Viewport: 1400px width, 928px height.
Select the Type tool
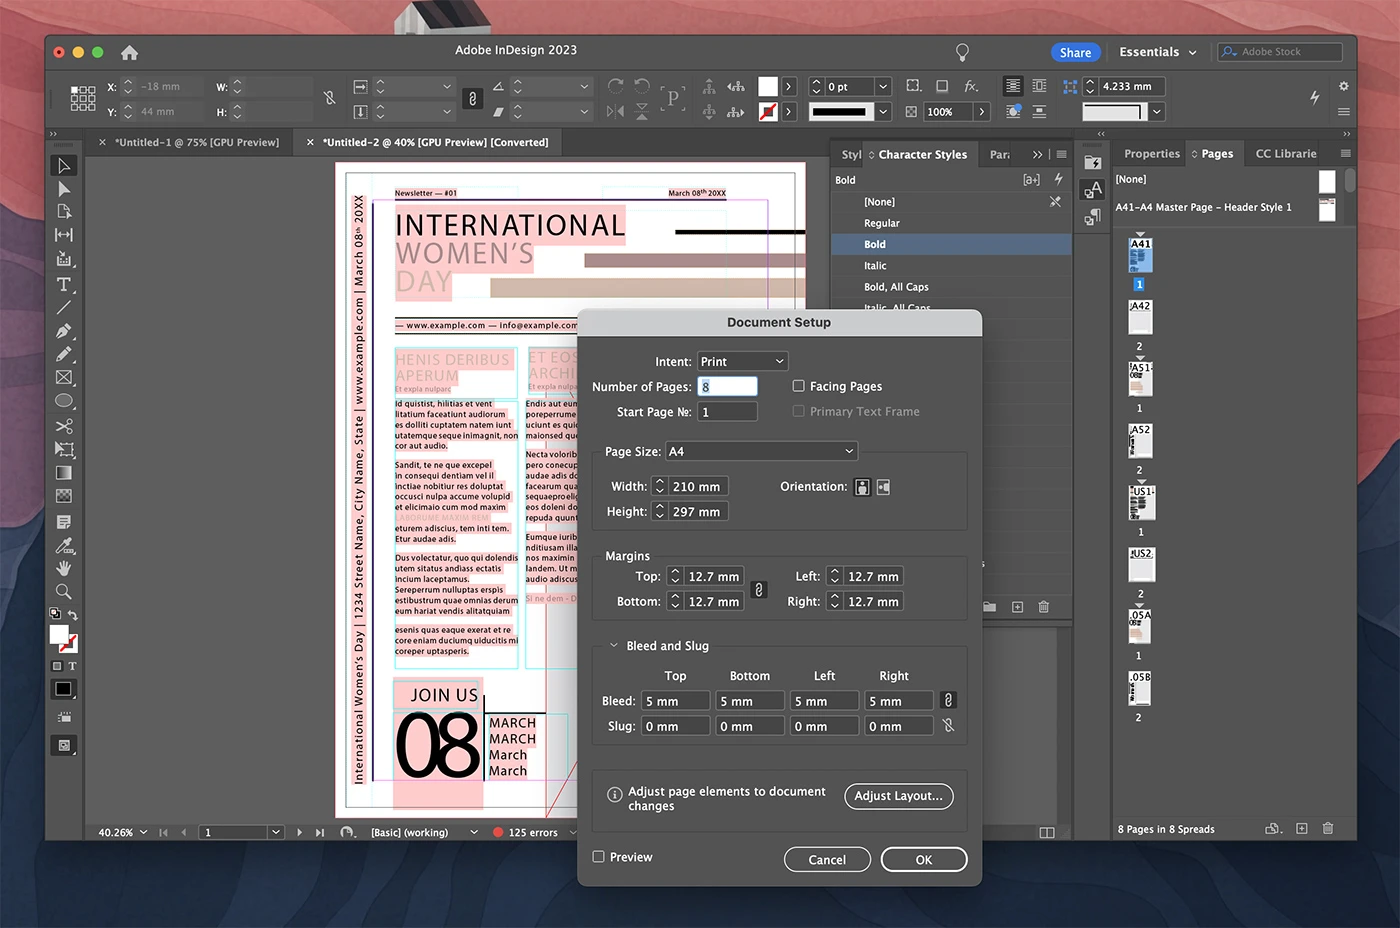point(64,285)
